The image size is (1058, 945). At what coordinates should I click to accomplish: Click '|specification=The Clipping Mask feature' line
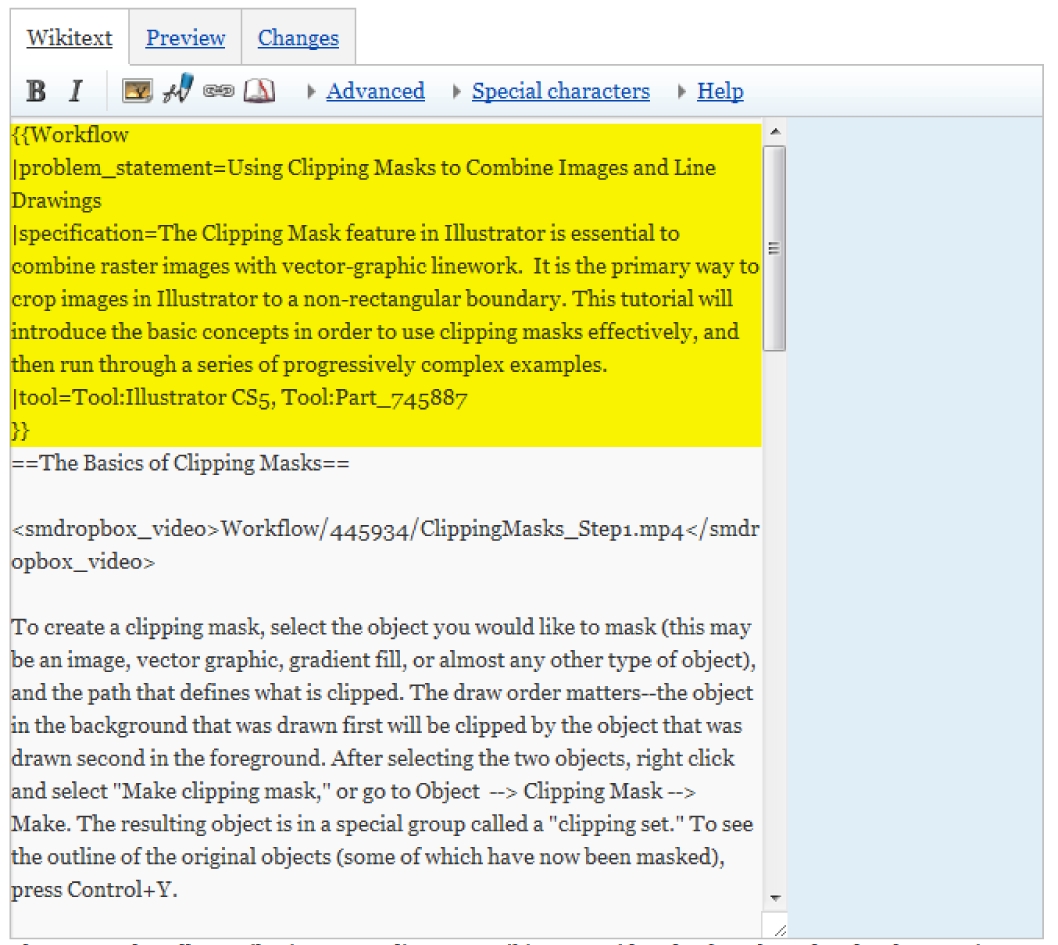345,233
